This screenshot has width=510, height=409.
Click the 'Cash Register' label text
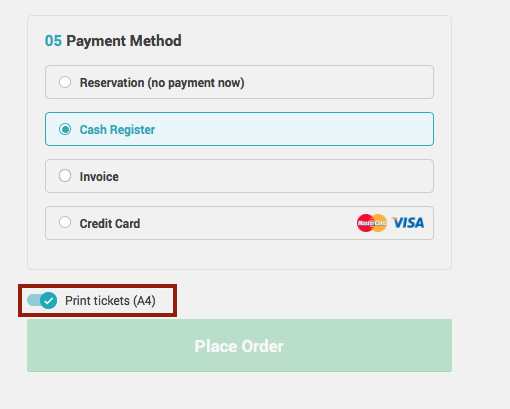117,130
